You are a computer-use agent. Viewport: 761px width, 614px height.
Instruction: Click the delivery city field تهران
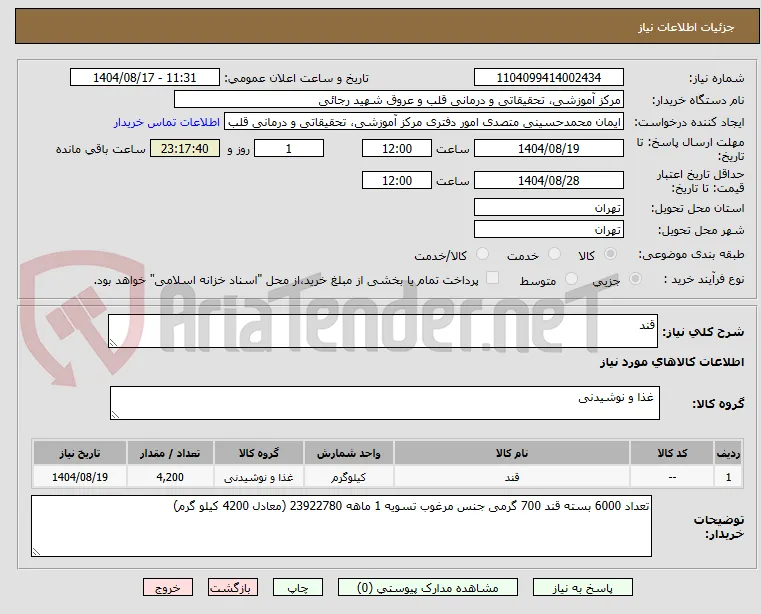548,229
